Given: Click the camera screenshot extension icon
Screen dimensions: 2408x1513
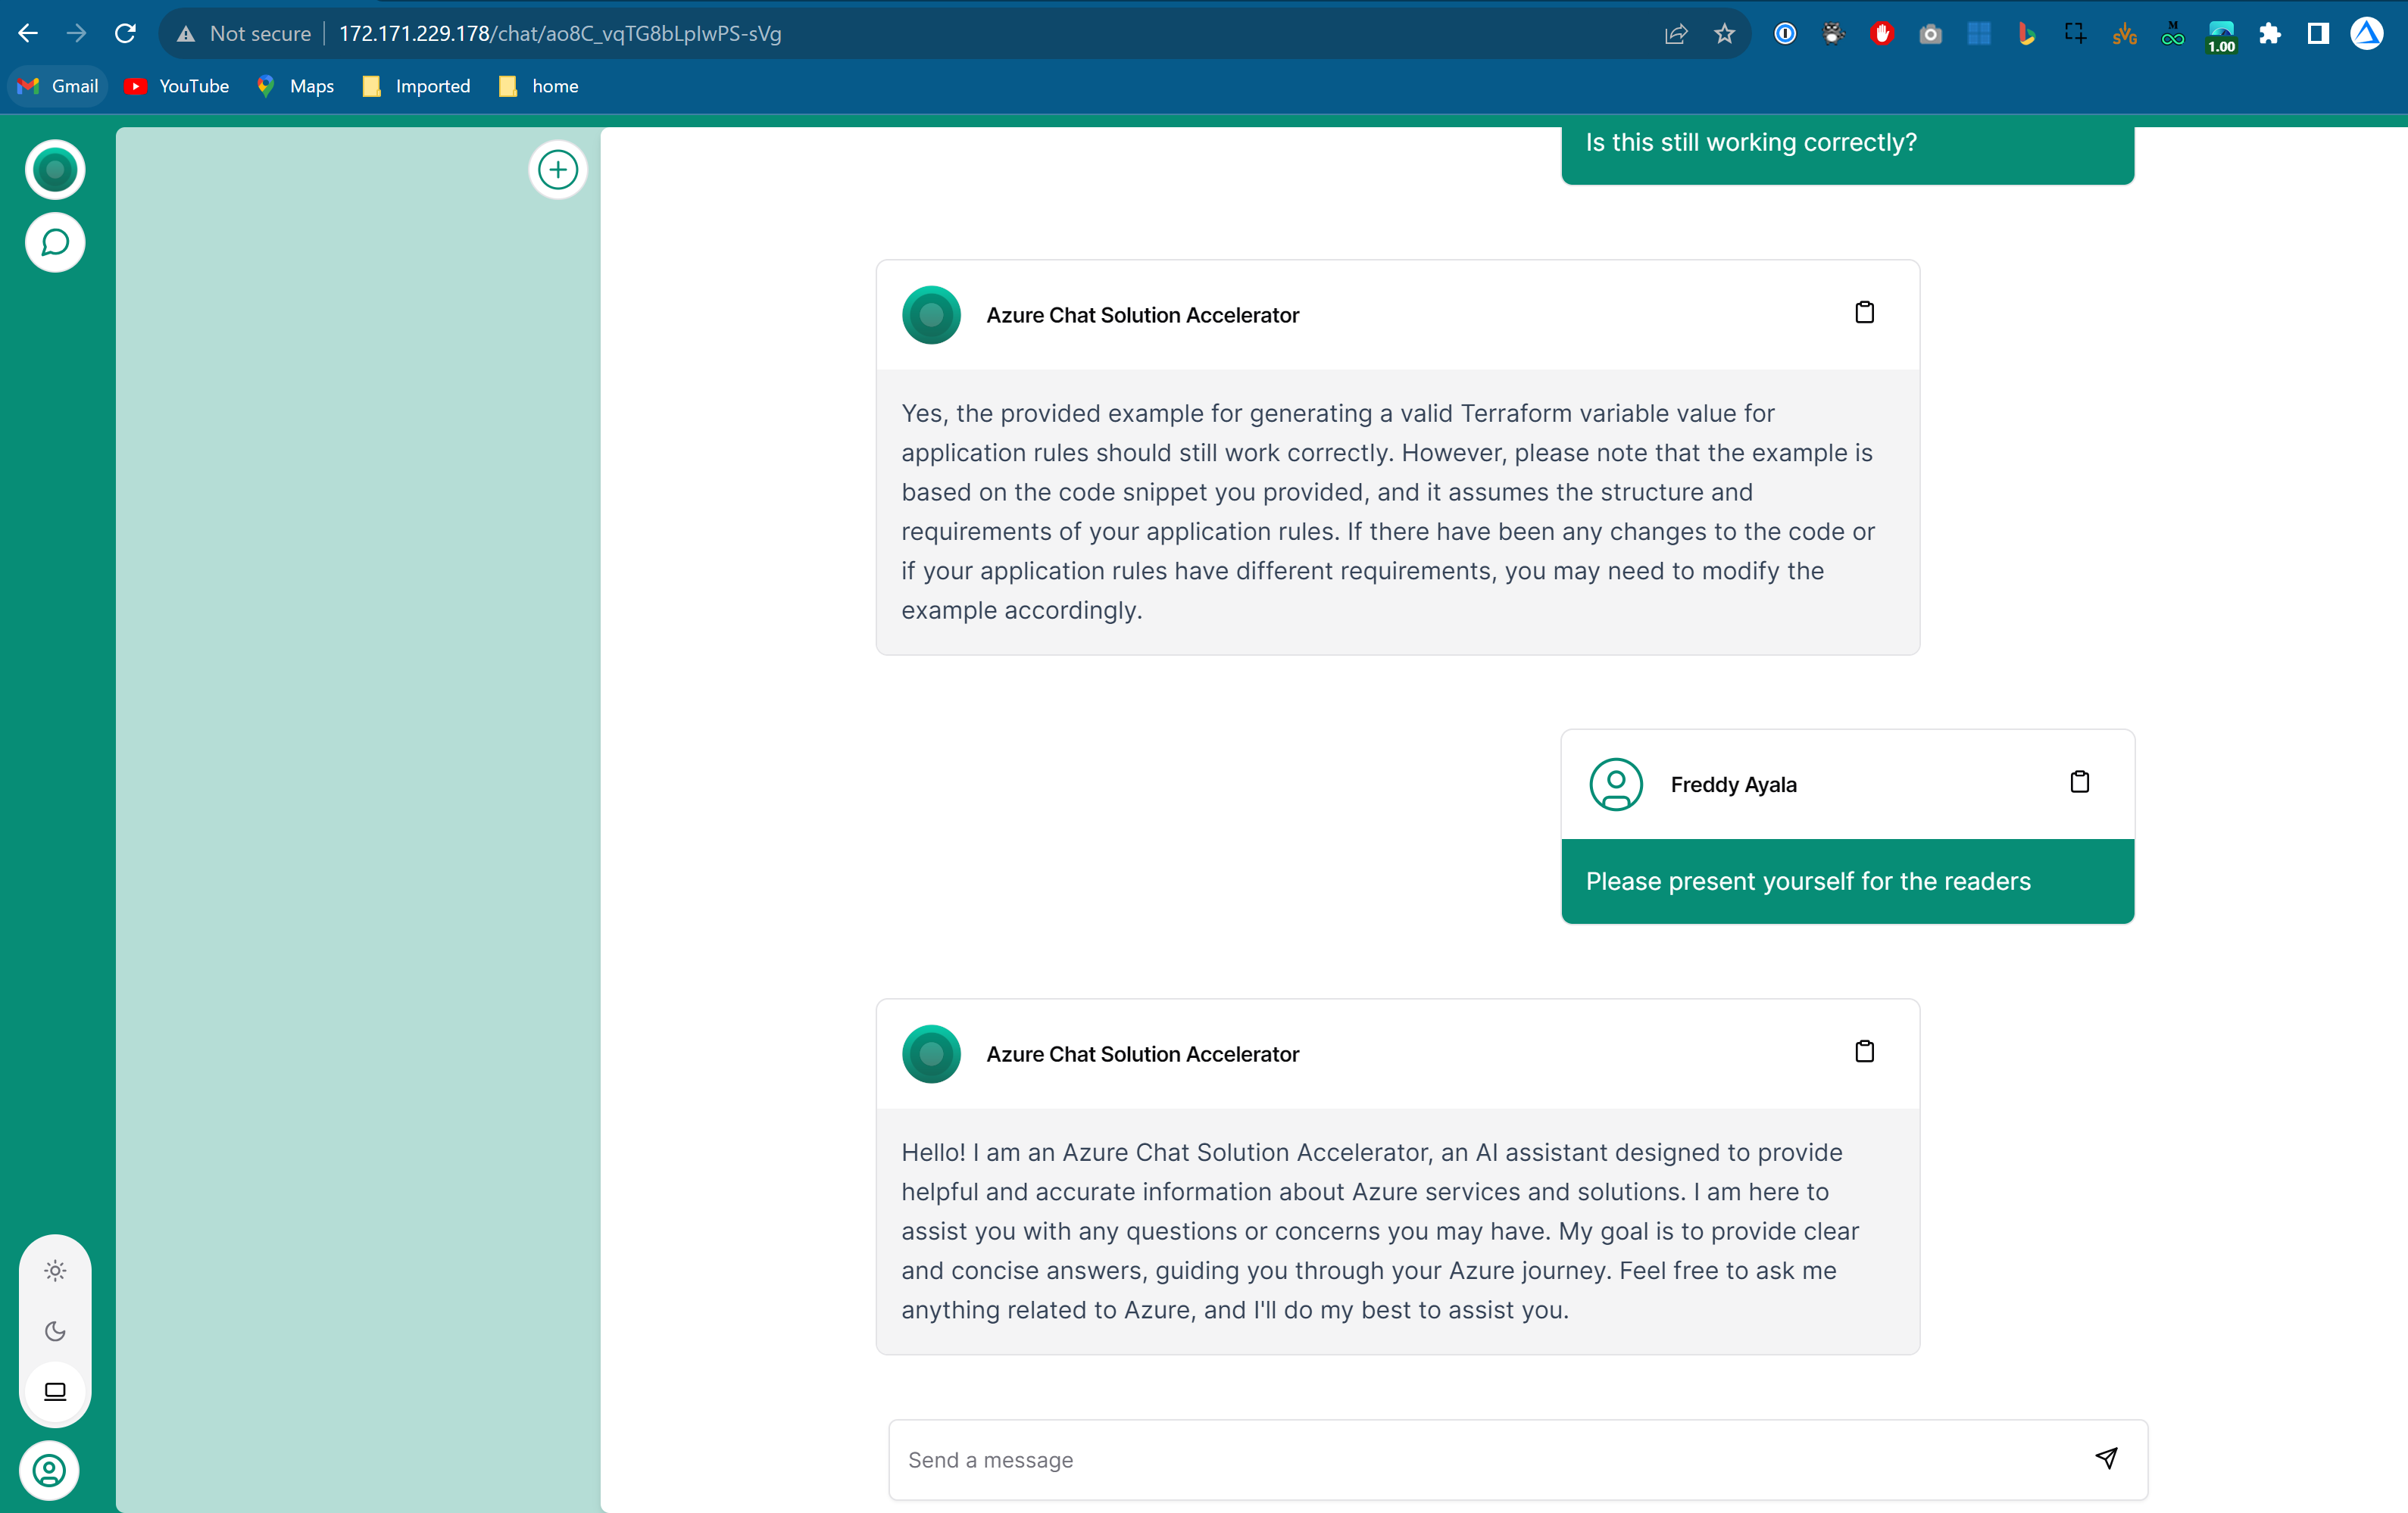Looking at the screenshot, I should click(x=1930, y=34).
